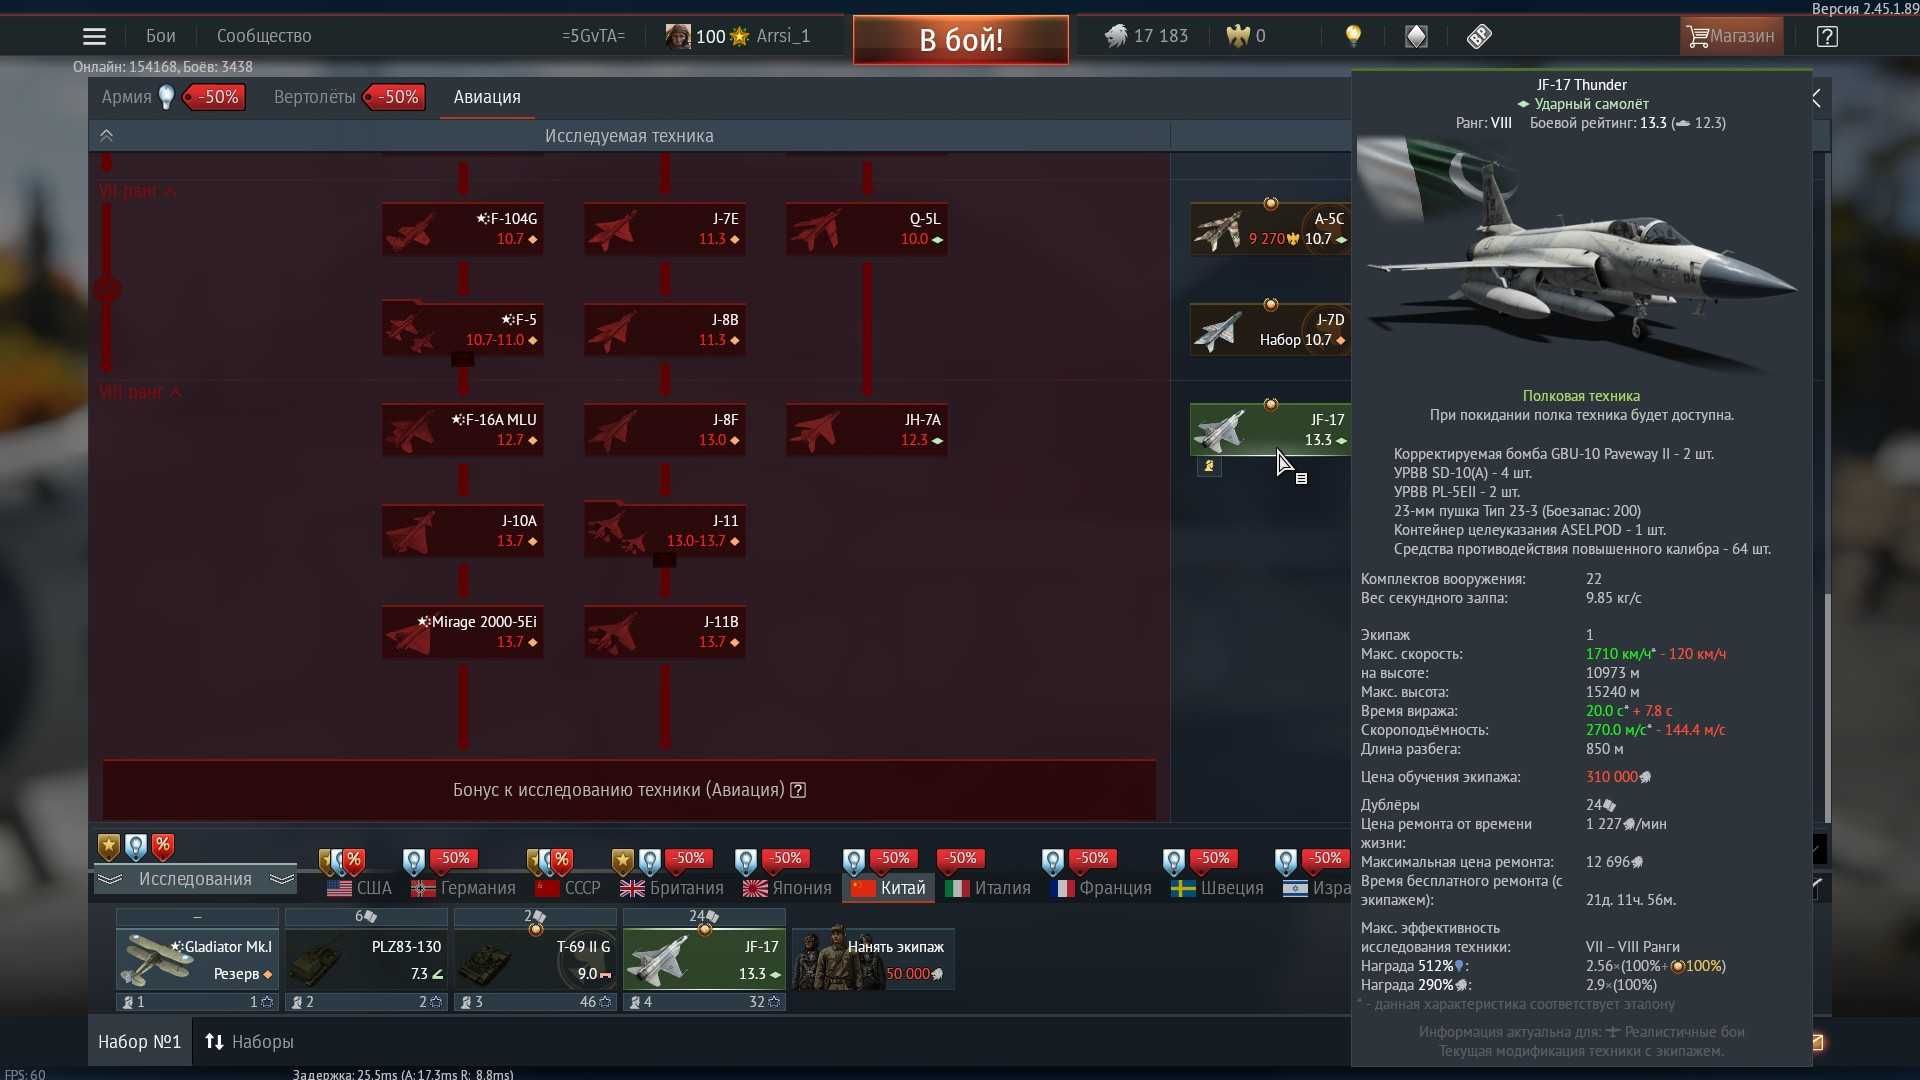This screenshot has width=1920, height=1080.
Task: Open crew 1 settings below Gladiator
Action: pyautogui.click(x=197, y=1002)
